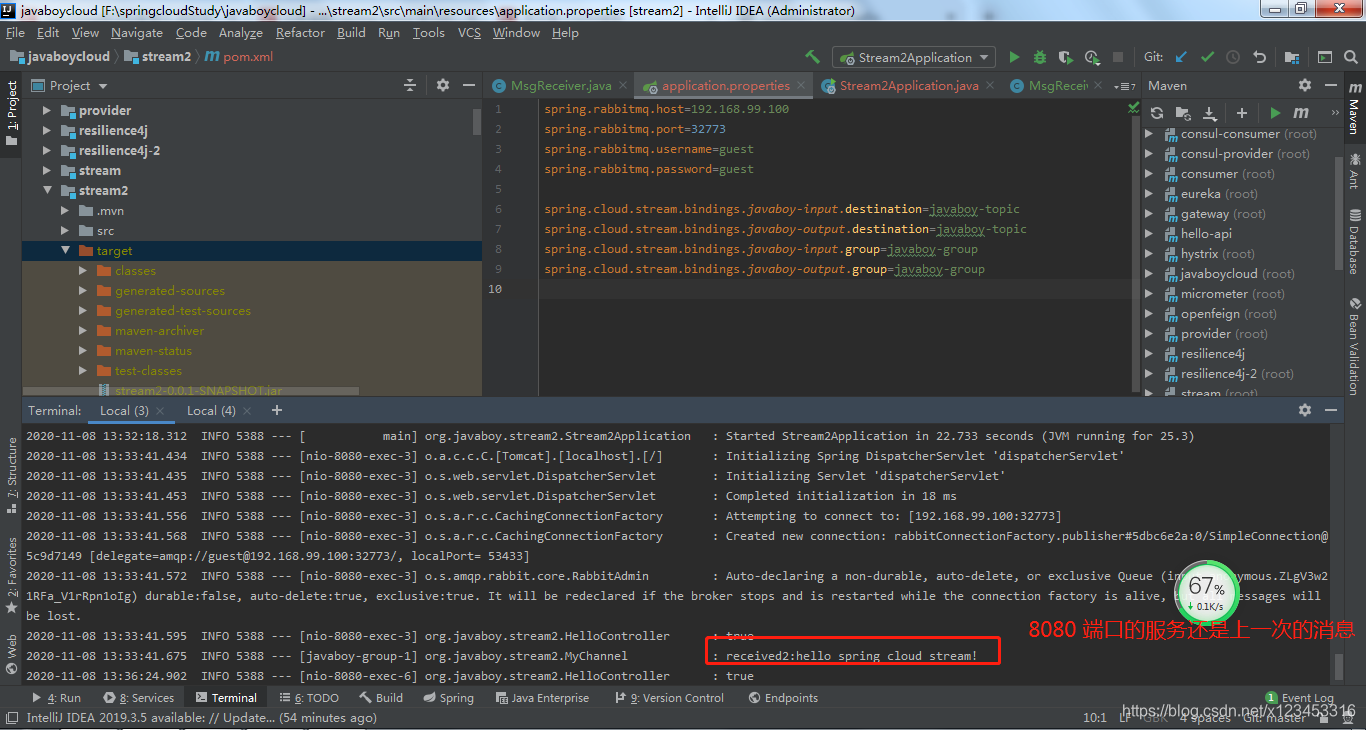Rollback changes with undo arrow icon

(x=1260, y=57)
